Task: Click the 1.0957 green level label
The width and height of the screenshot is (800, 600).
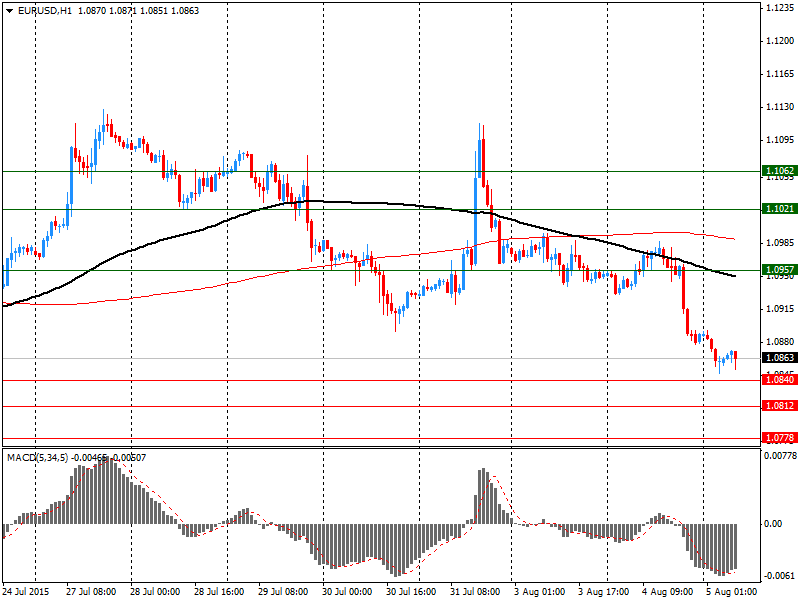Action: click(780, 270)
